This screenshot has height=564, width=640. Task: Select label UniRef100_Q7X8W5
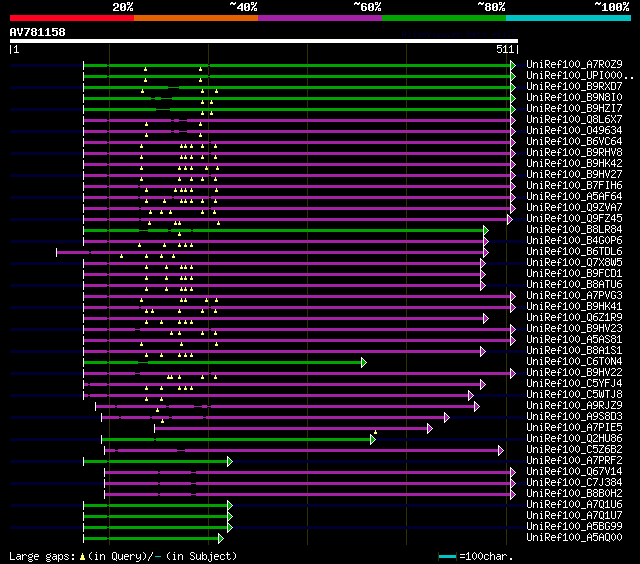click(x=574, y=262)
